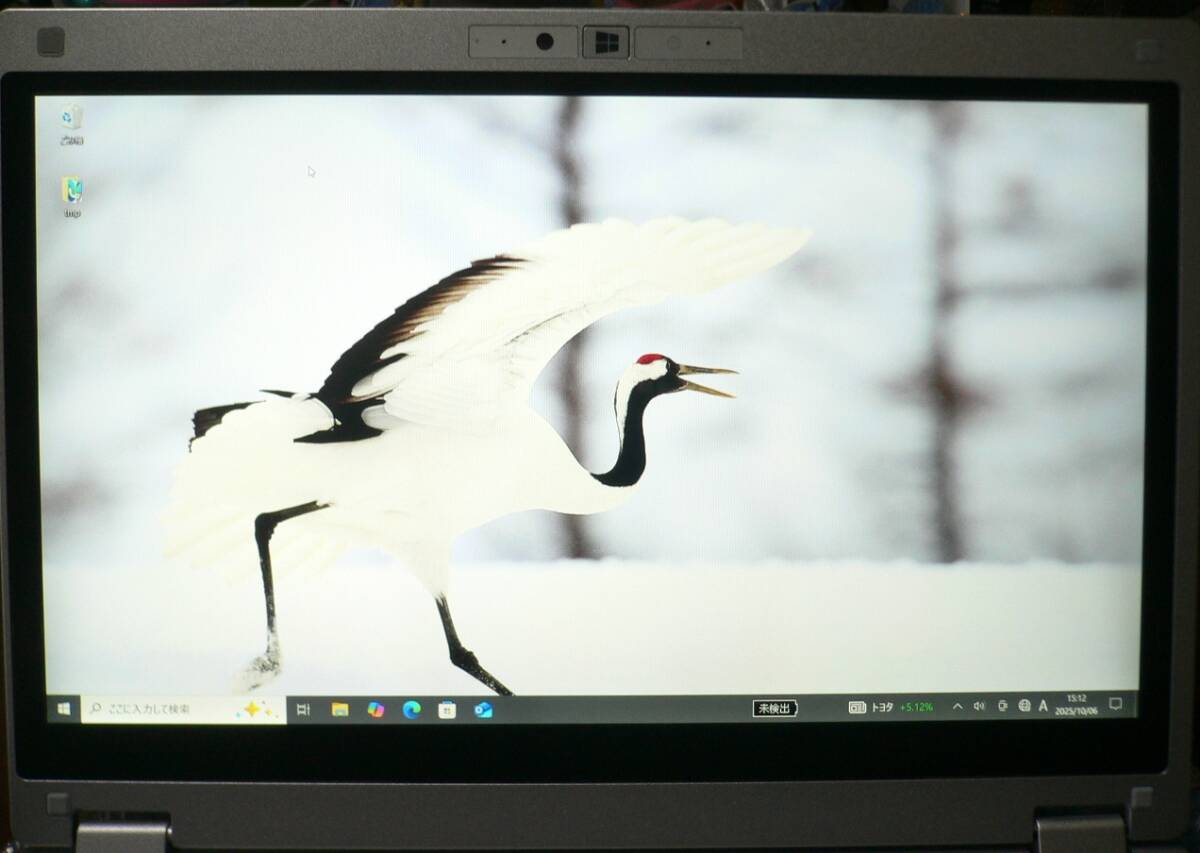This screenshot has height=853, width=1200.
Task: Open the clock showing 15:12
Action: click(1076, 704)
